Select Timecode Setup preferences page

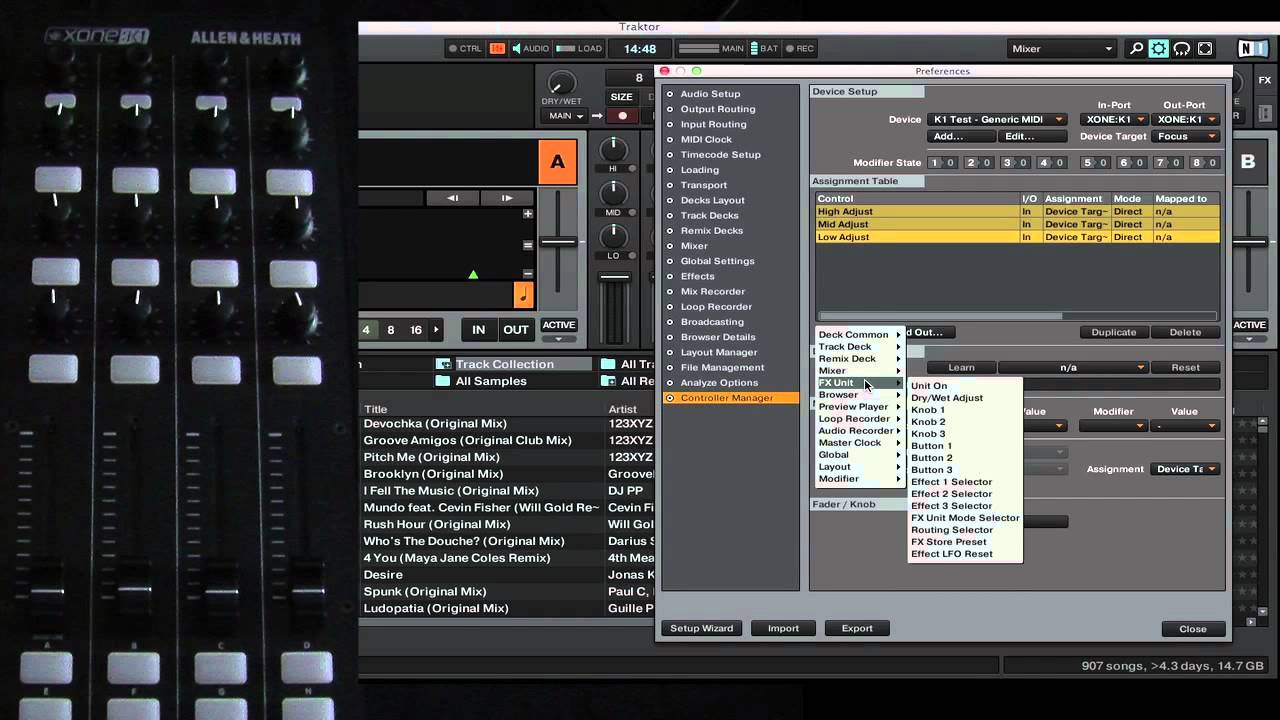coord(720,155)
